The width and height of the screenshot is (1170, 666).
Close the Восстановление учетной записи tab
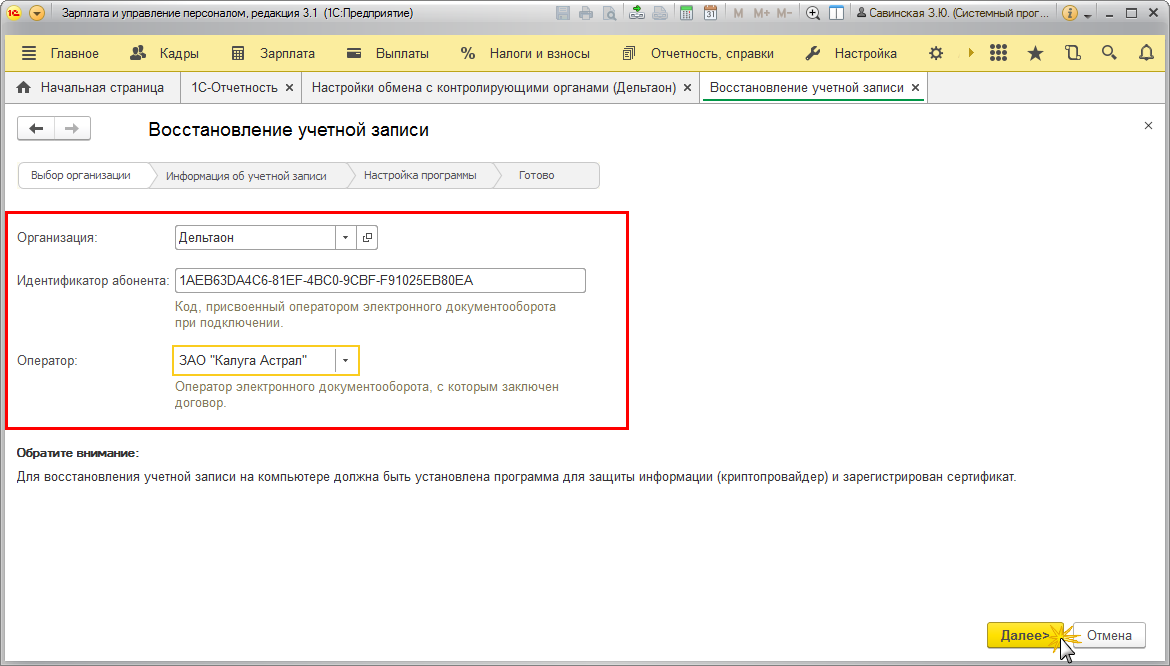(x=916, y=88)
